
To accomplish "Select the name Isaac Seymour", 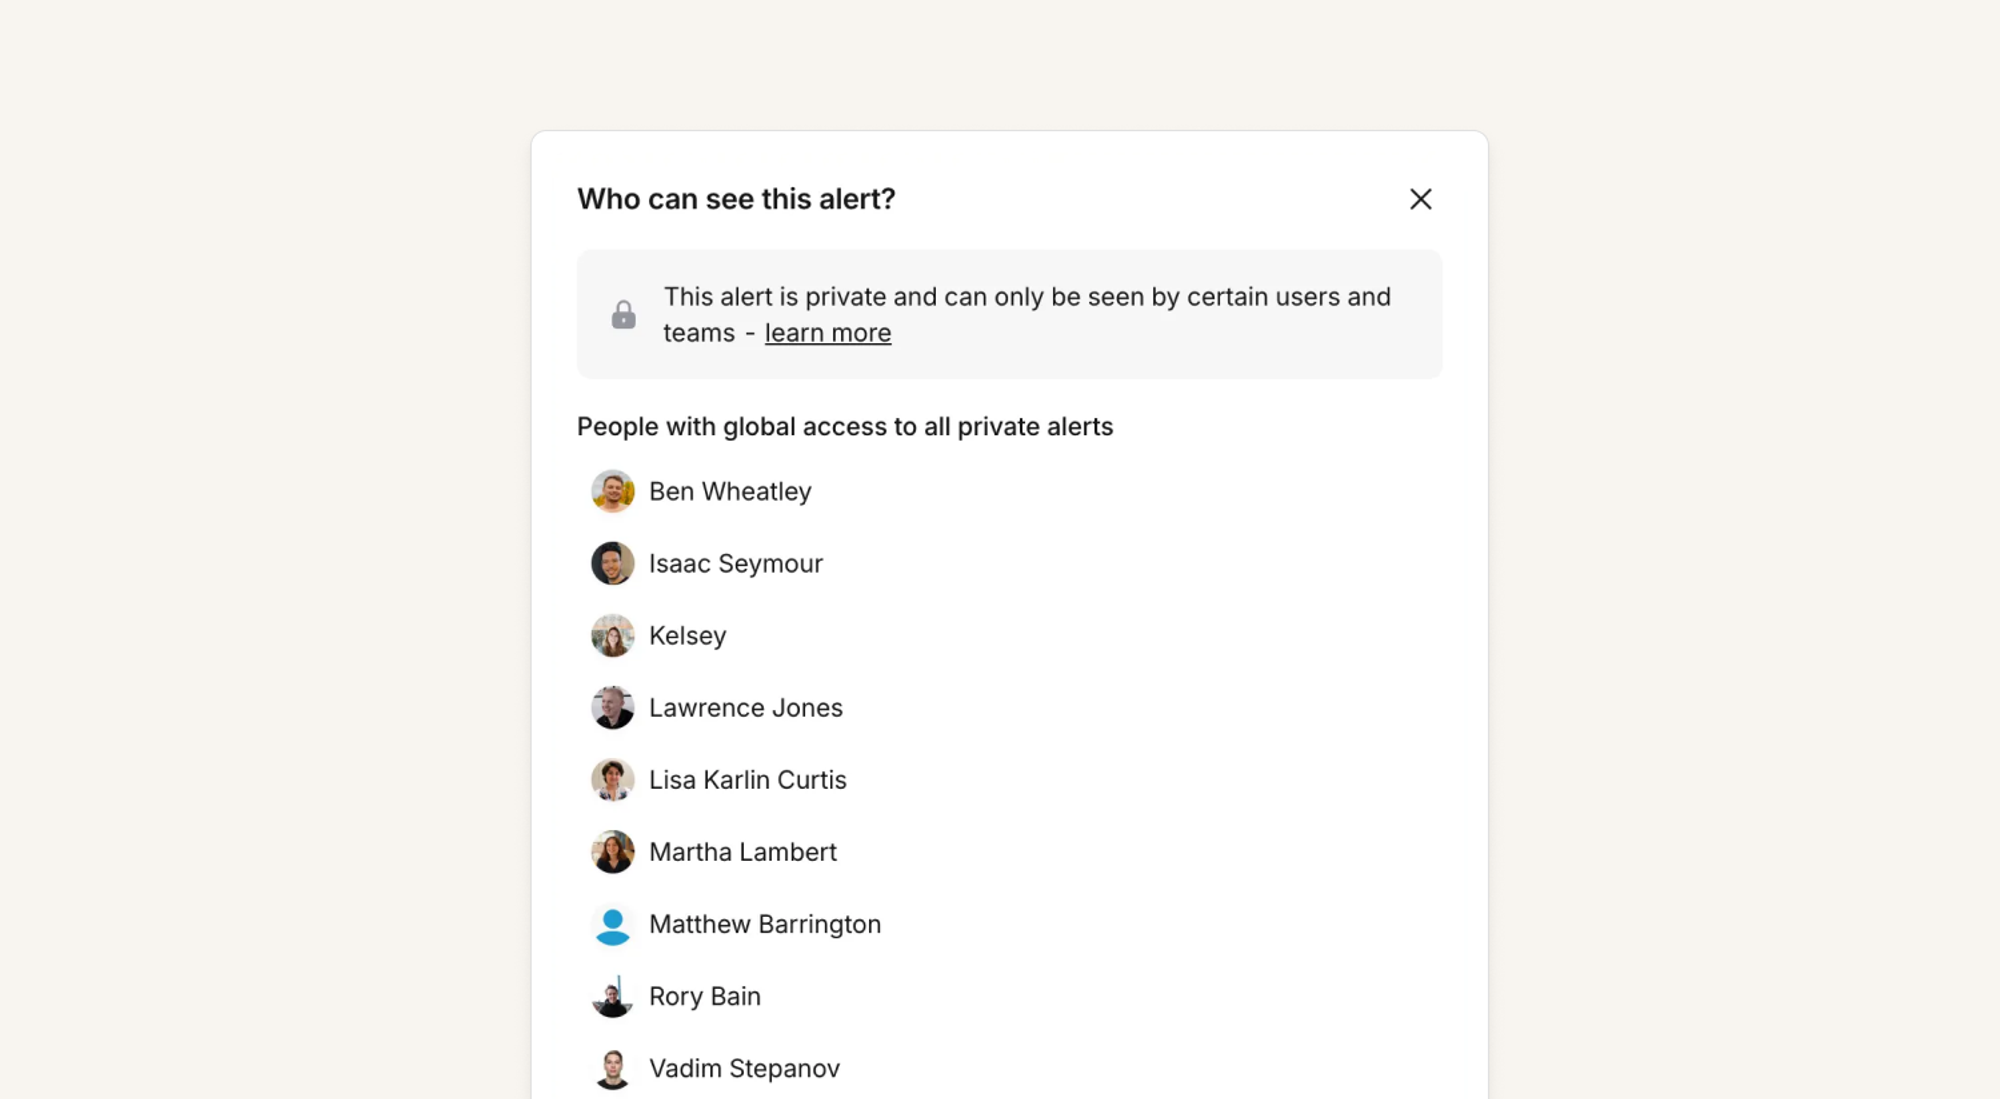I will pos(735,564).
